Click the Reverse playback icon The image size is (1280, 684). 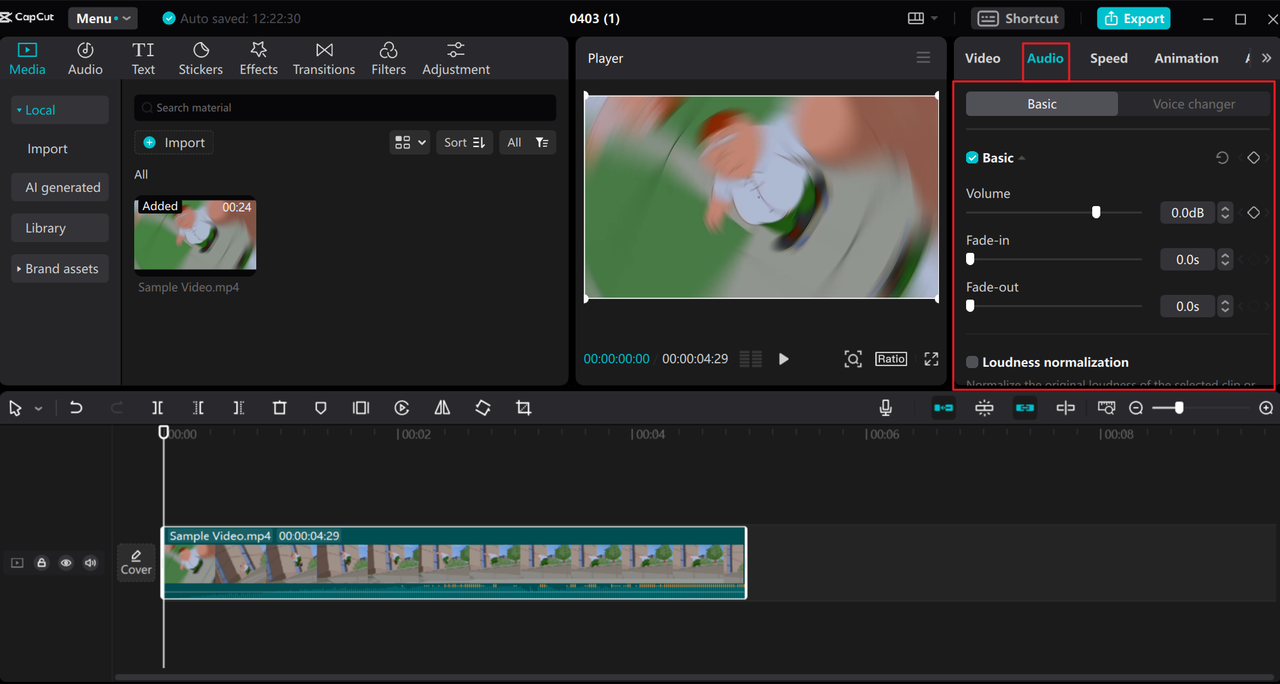tap(401, 408)
